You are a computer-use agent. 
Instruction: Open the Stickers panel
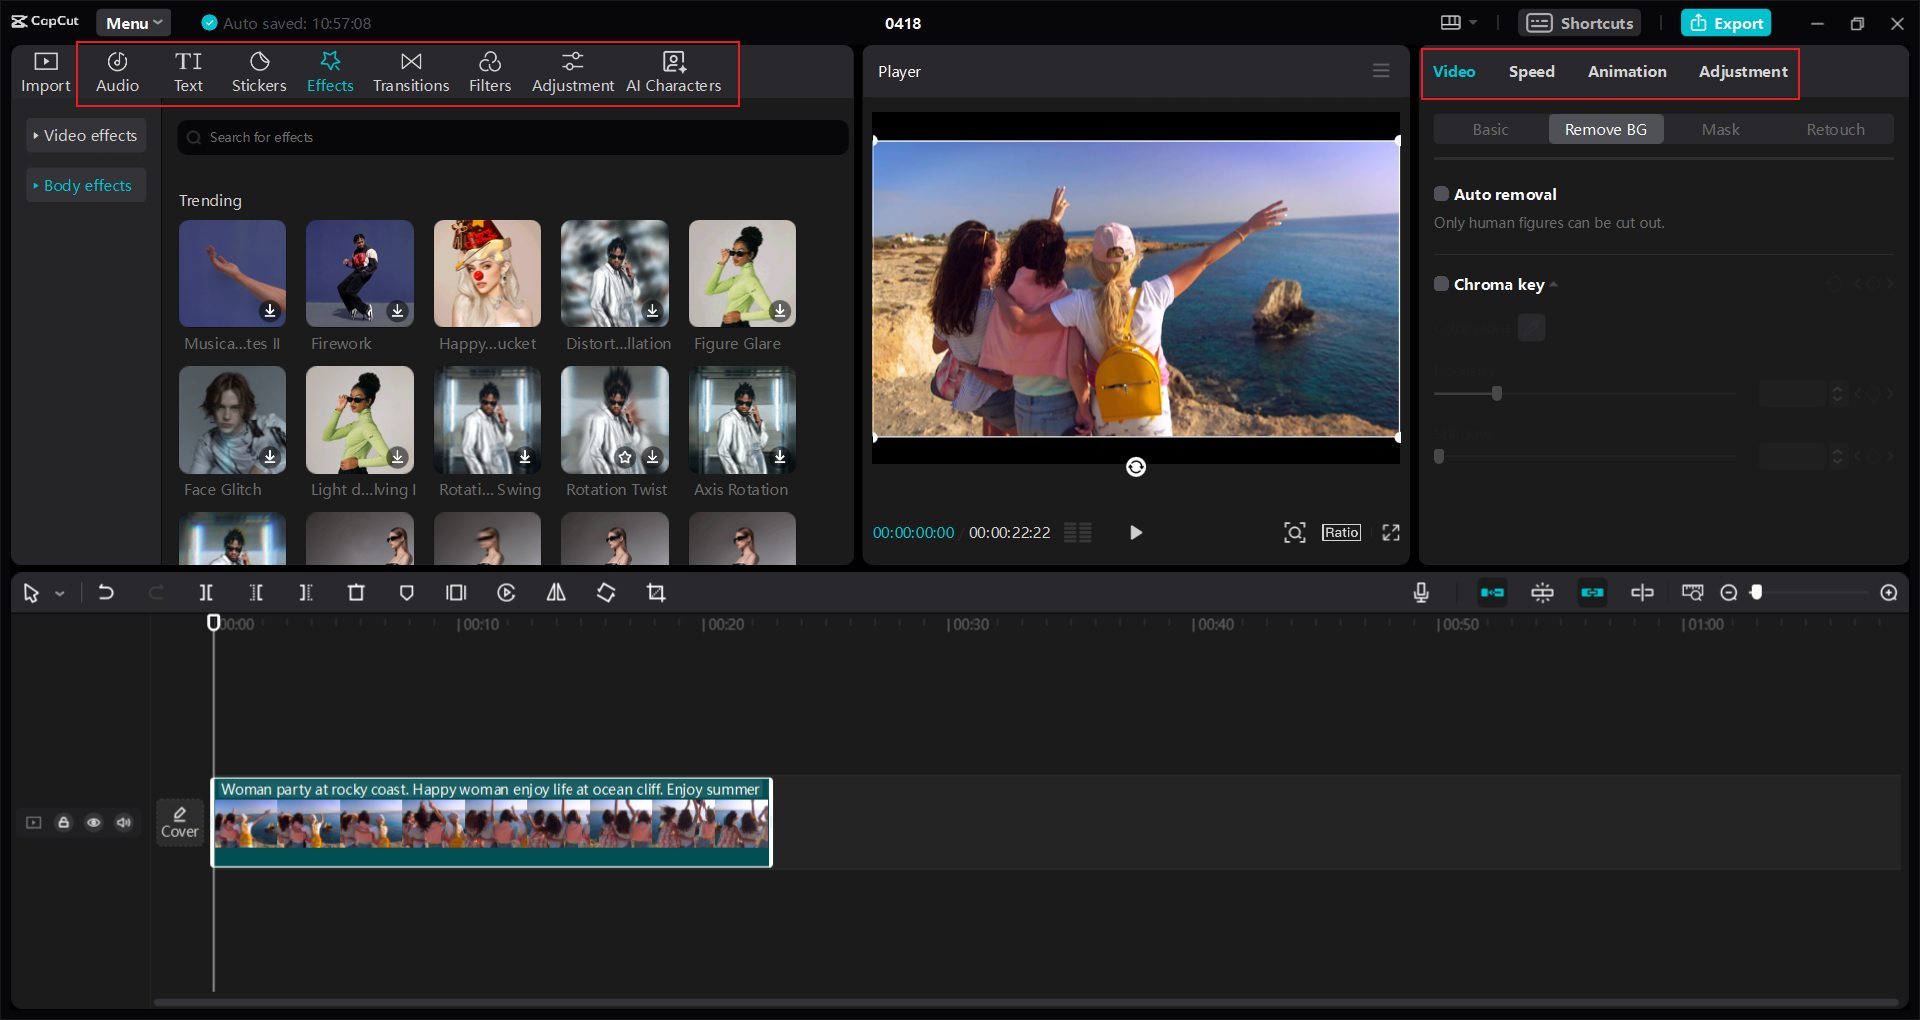pyautogui.click(x=259, y=72)
